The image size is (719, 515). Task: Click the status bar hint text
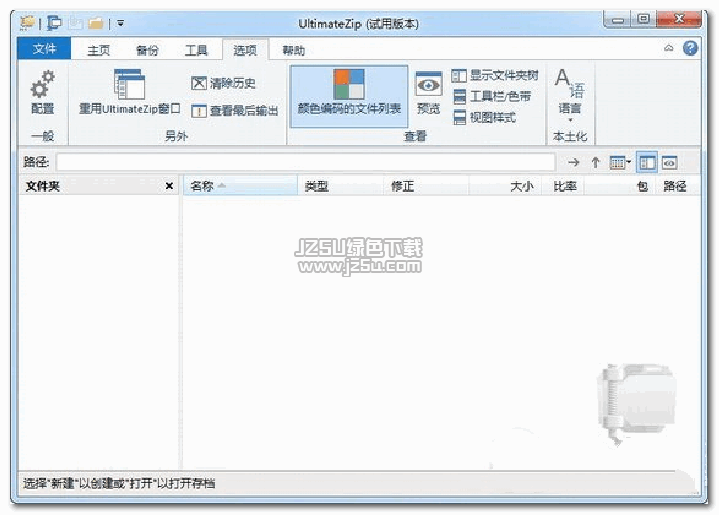(119, 483)
